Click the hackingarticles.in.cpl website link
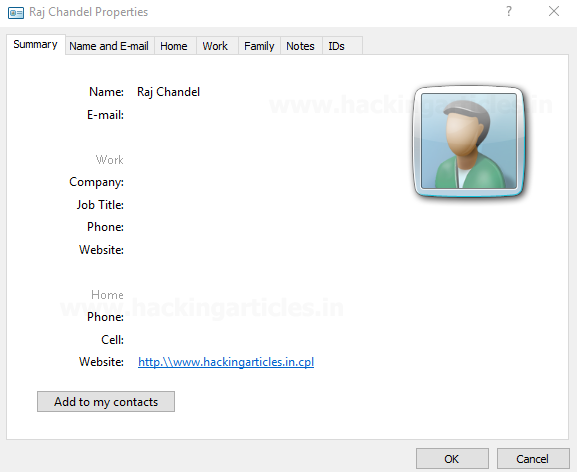Viewport: 577px width, 472px height. (226, 362)
